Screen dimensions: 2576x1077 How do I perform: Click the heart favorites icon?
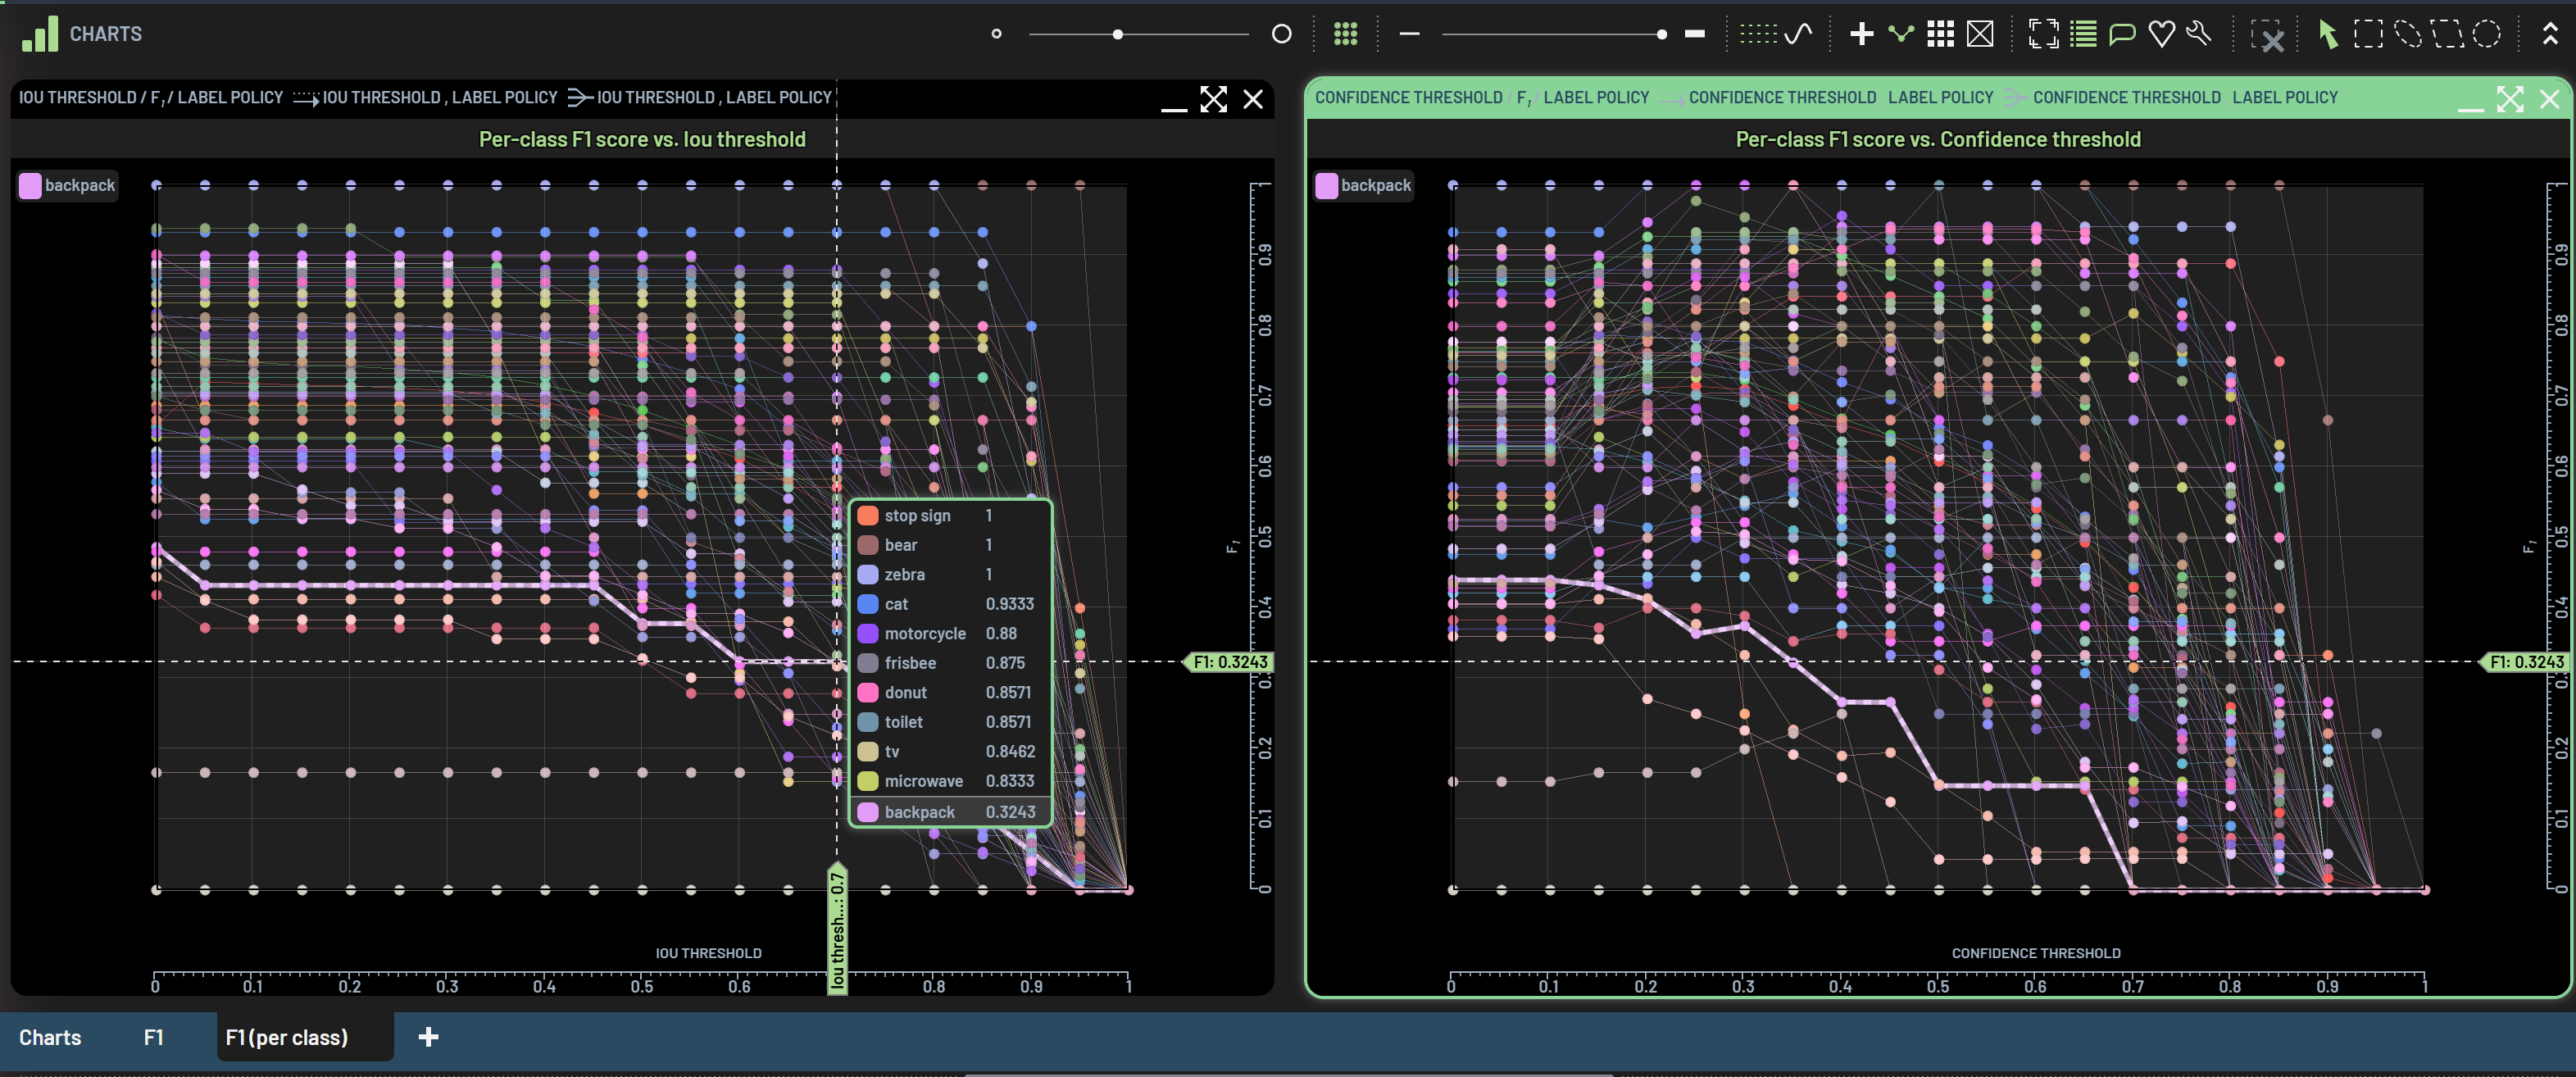(x=2161, y=34)
